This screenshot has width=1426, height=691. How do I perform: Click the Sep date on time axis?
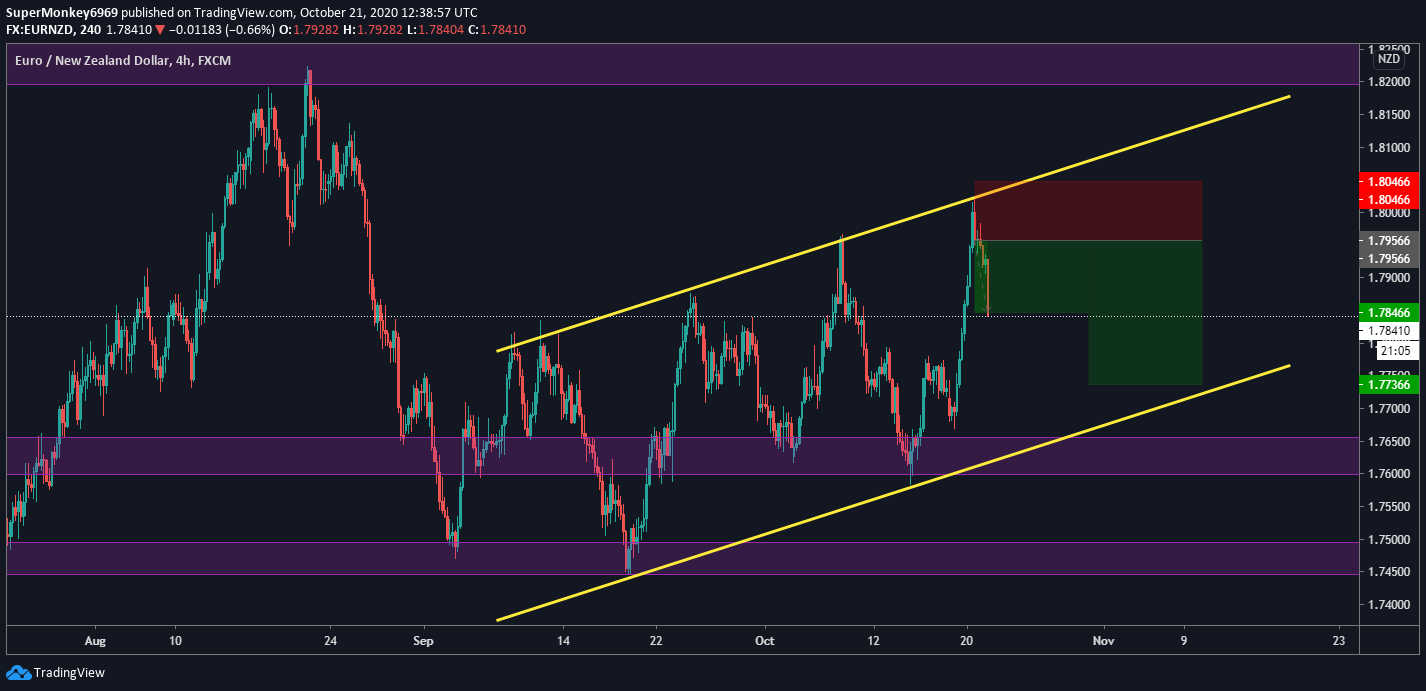pos(424,640)
